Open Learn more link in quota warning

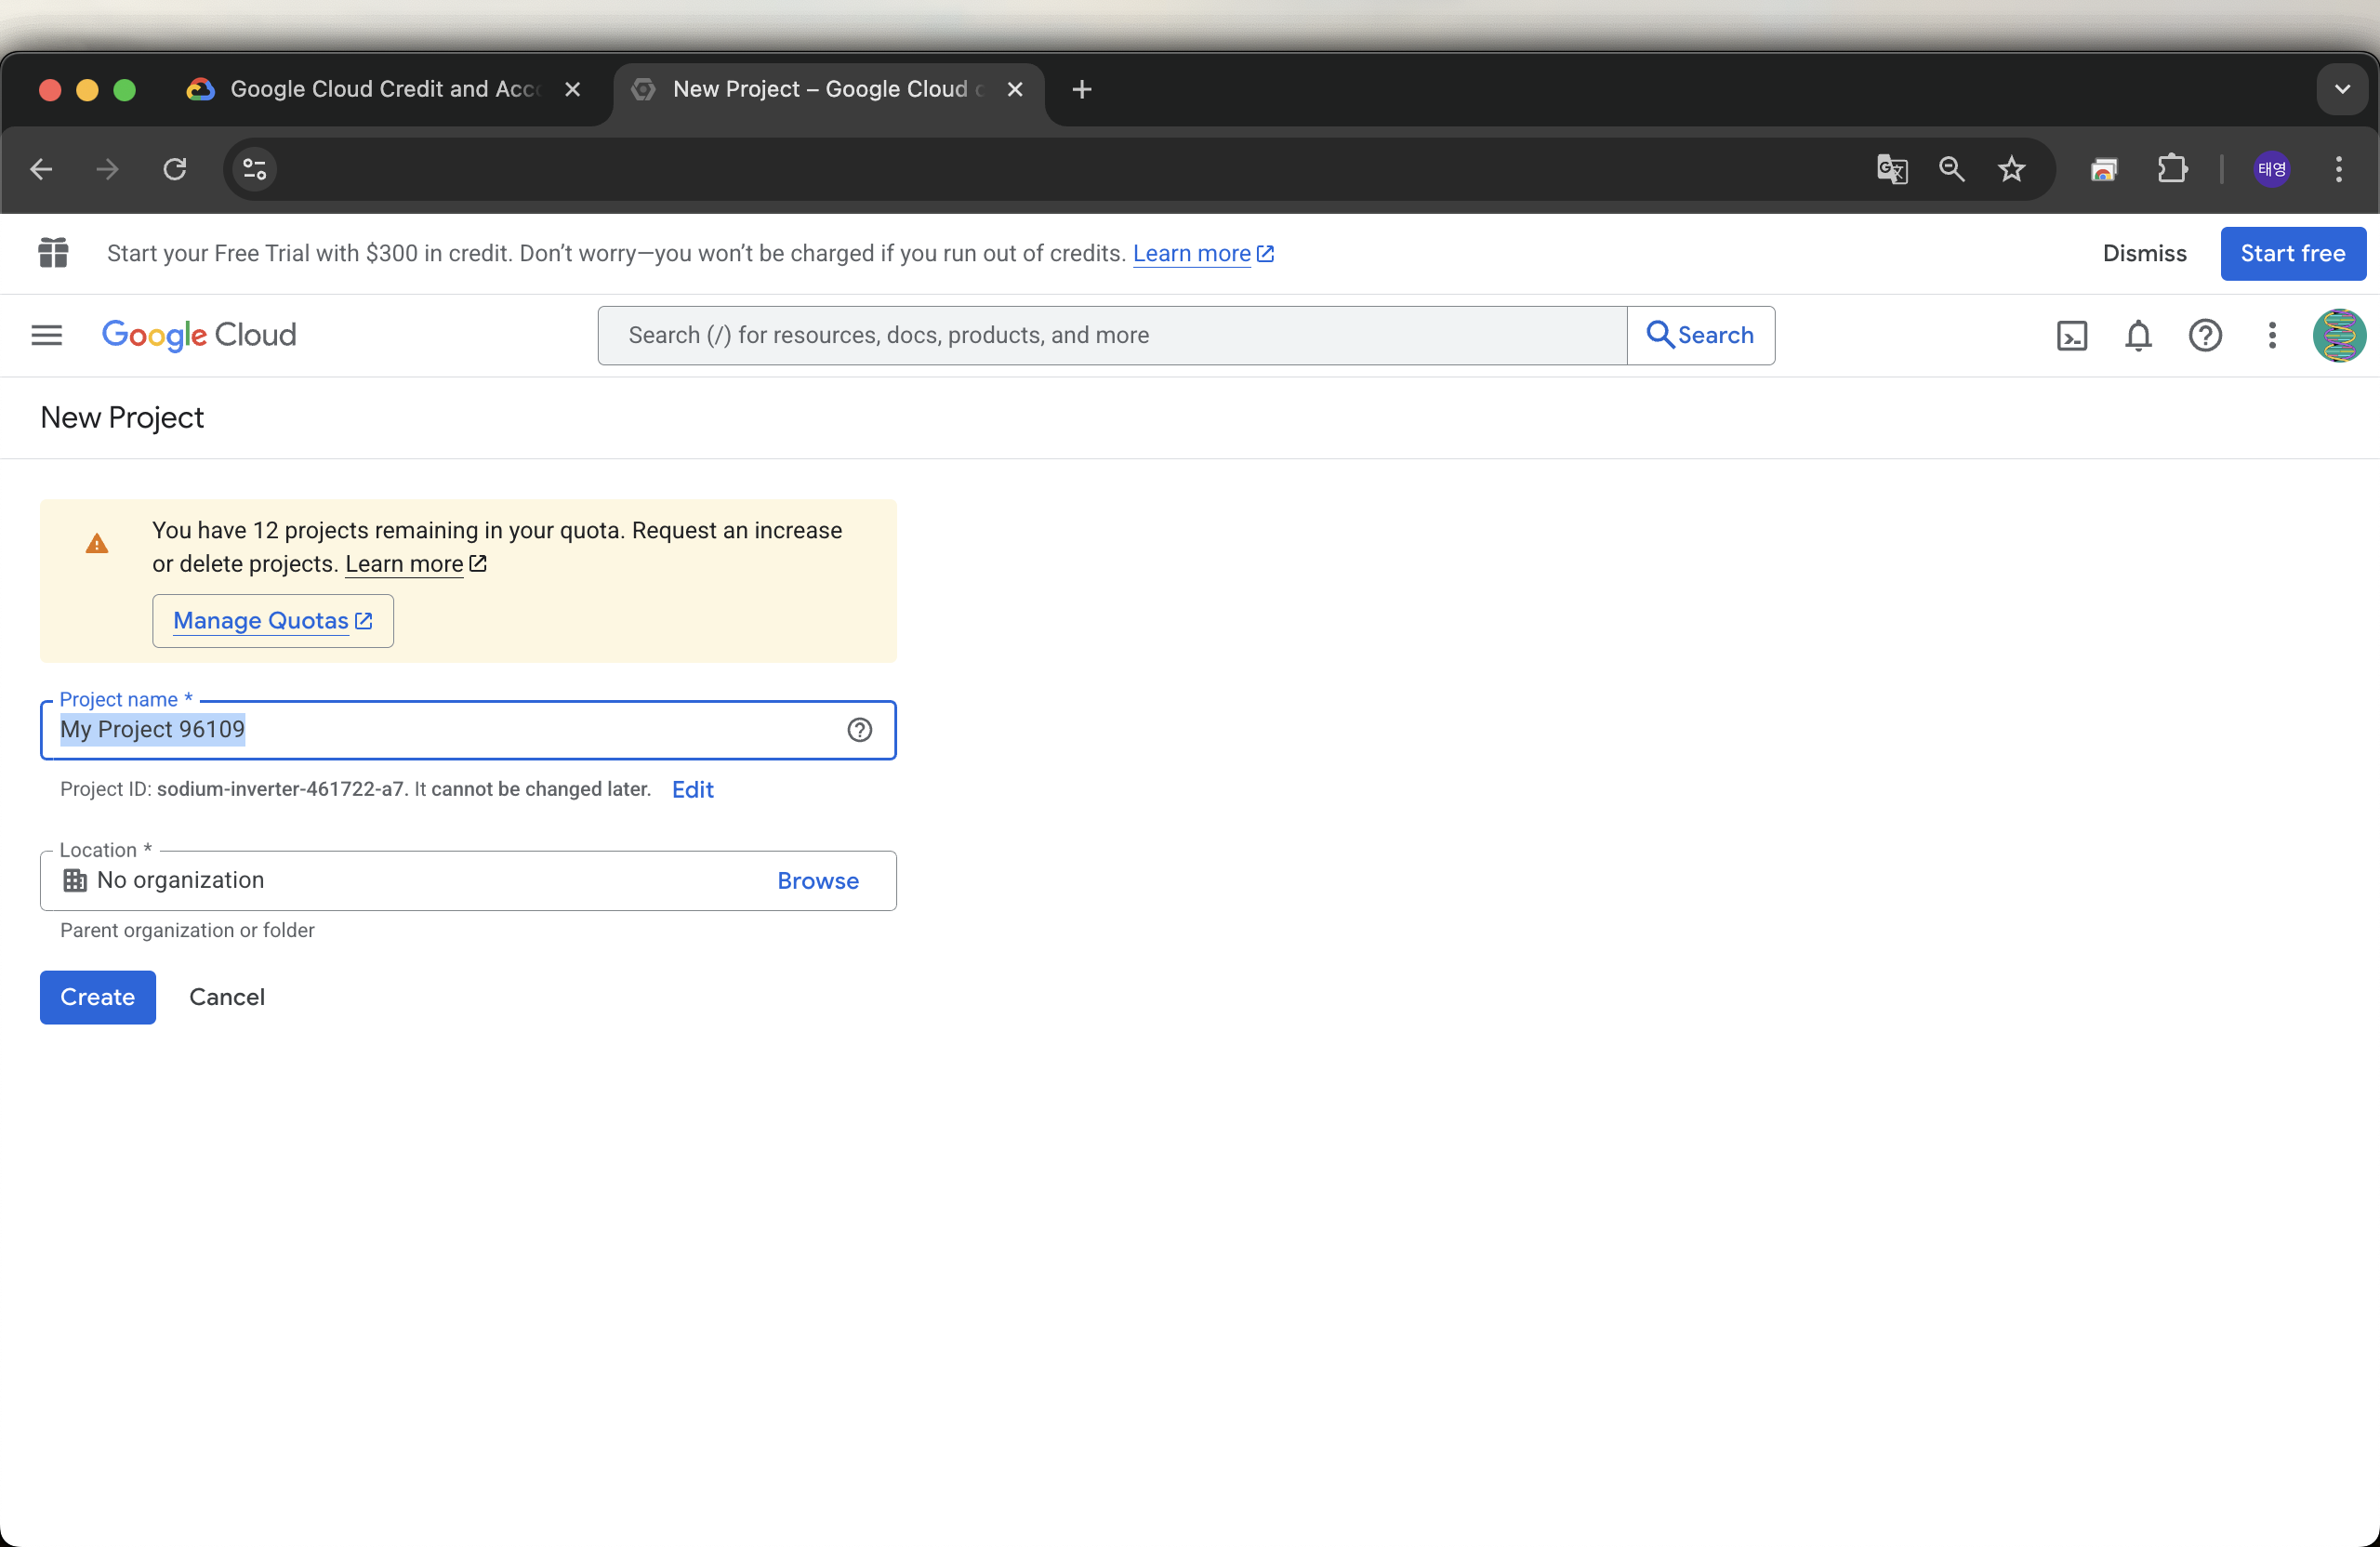click(415, 564)
